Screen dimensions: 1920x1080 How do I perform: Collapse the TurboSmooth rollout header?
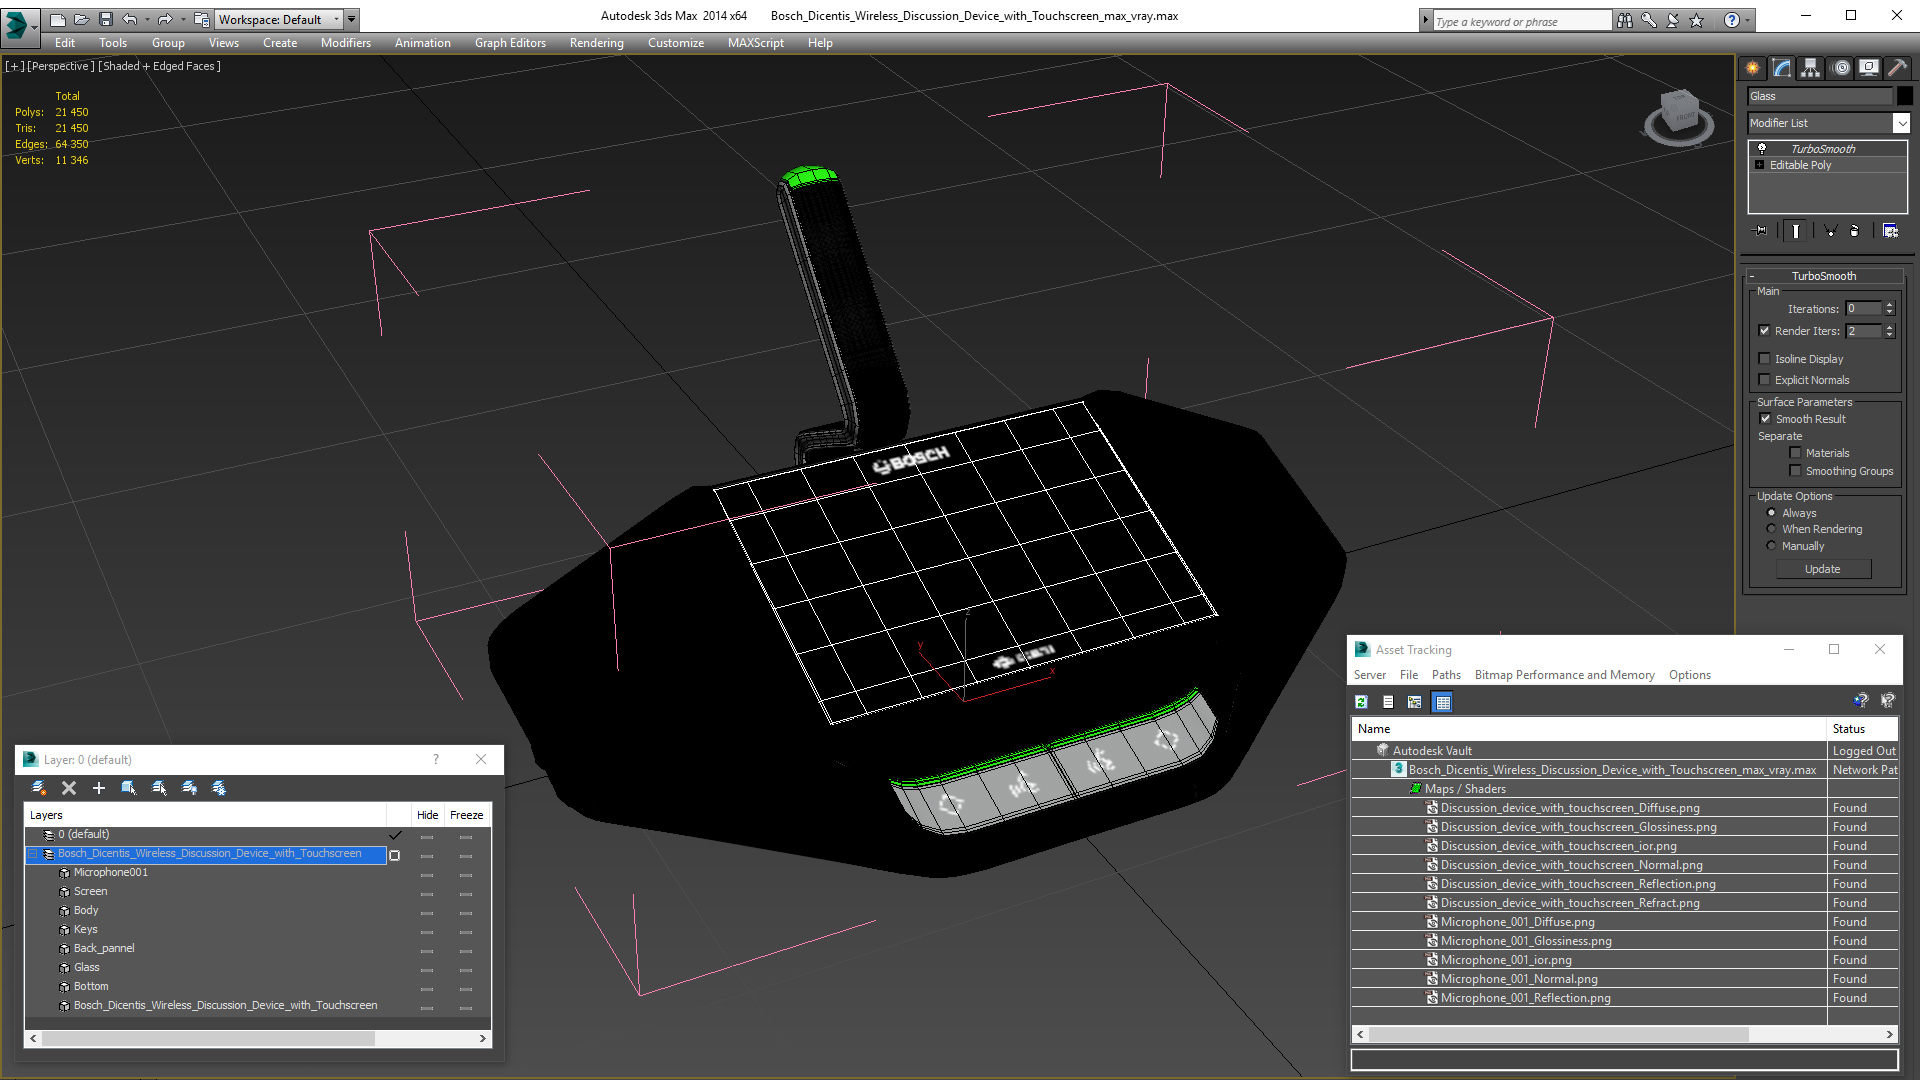1824,276
